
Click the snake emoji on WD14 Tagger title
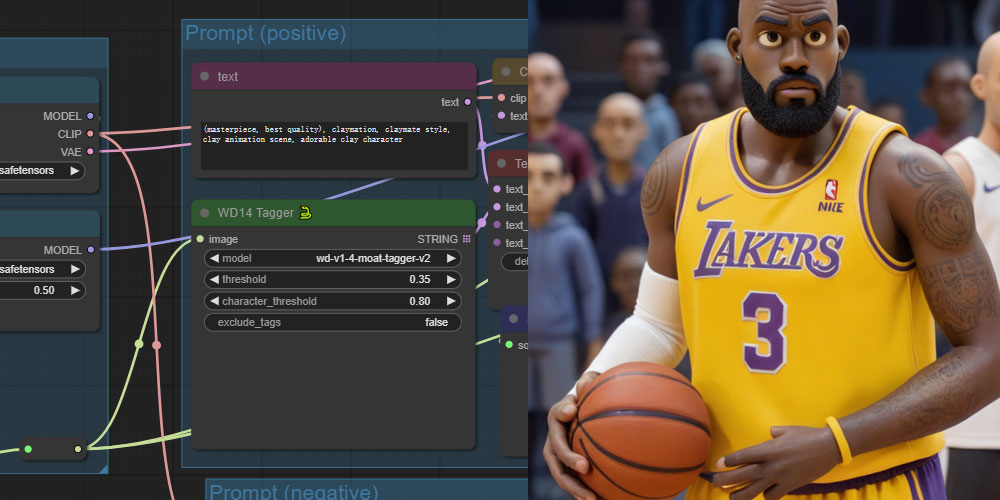pos(305,213)
